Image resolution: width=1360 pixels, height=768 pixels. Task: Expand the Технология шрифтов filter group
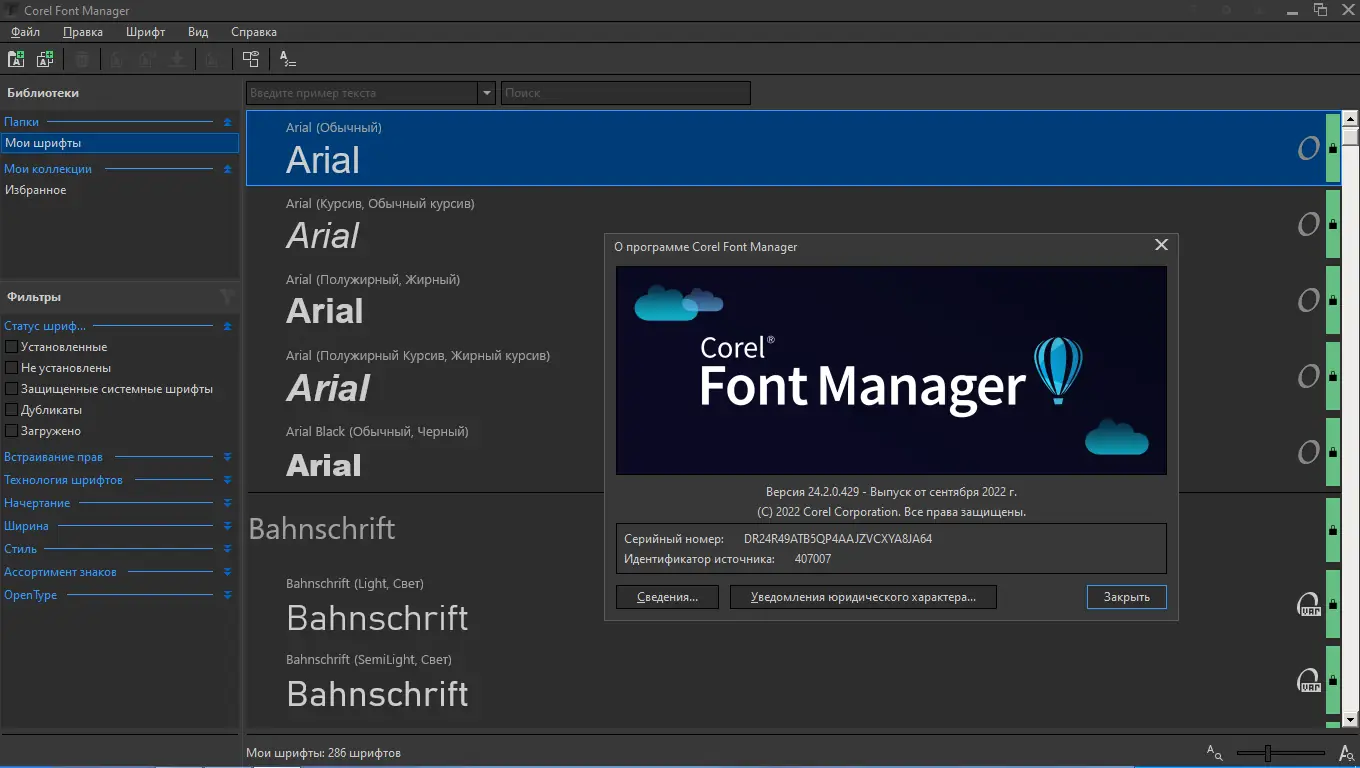(227, 480)
